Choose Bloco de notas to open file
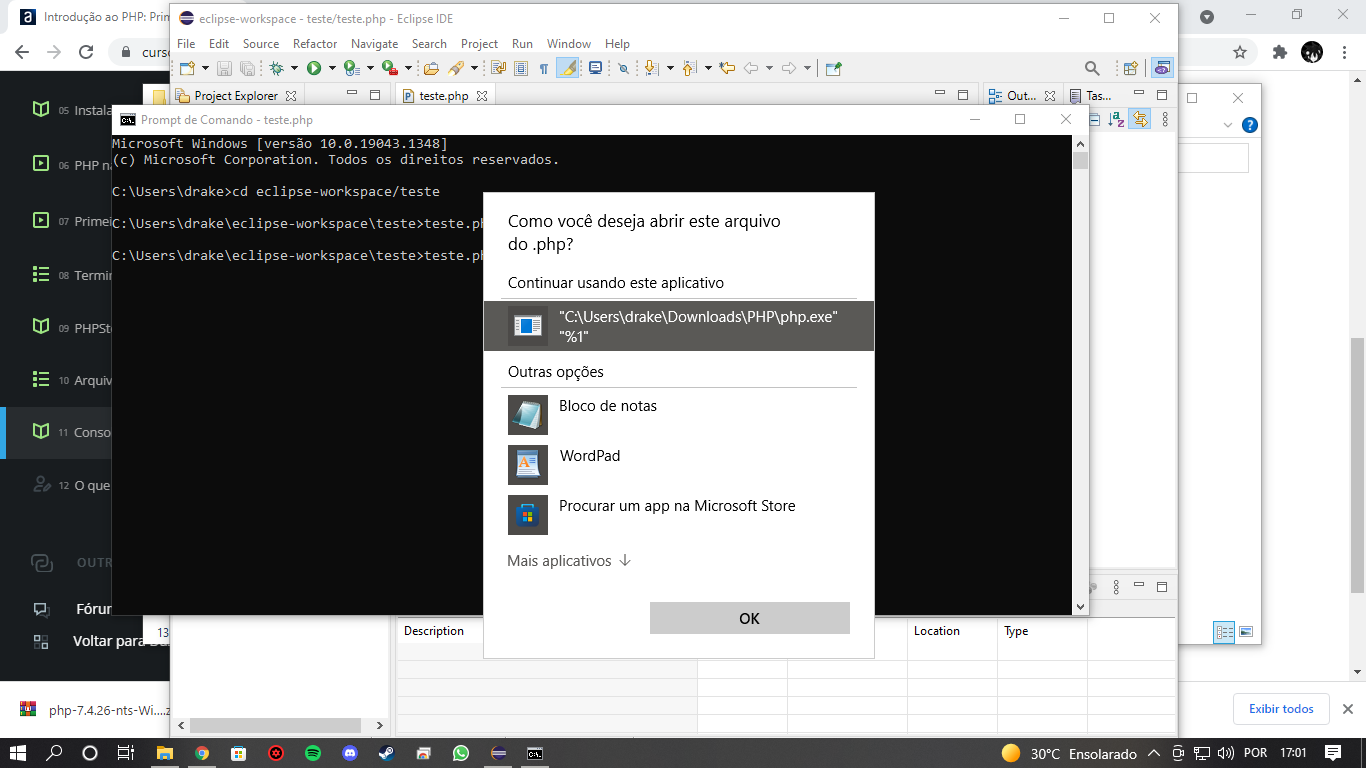Viewport: 1366px width, 768px height. [679, 414]
